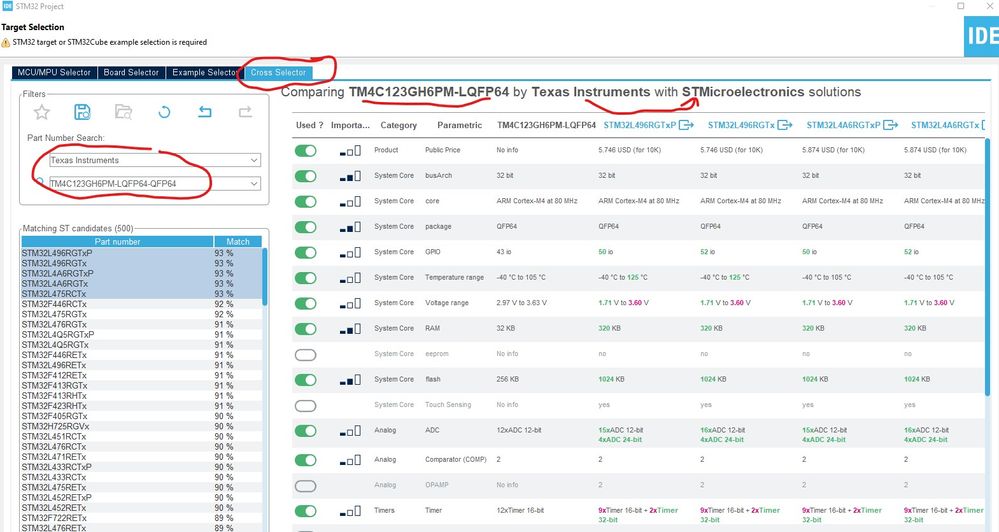Click importance bars icon in Timer row
The height and width of the screenshot is (532, 999).
coord(350,511)
